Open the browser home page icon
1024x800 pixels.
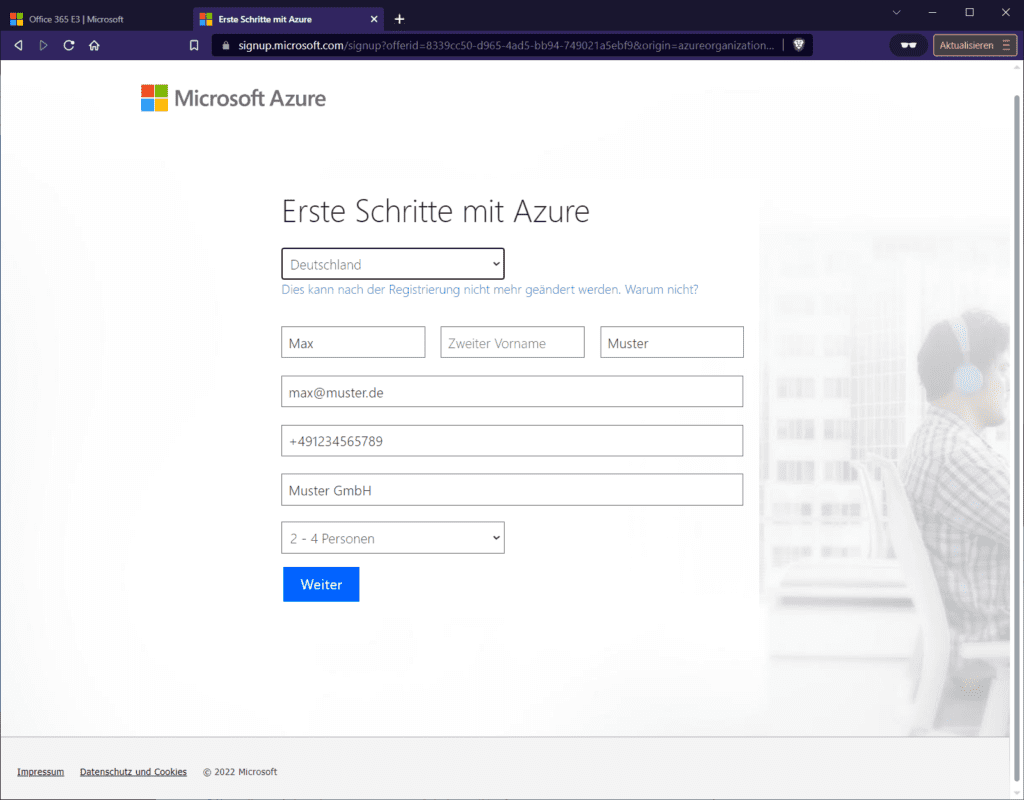click(x=94, y=45)
